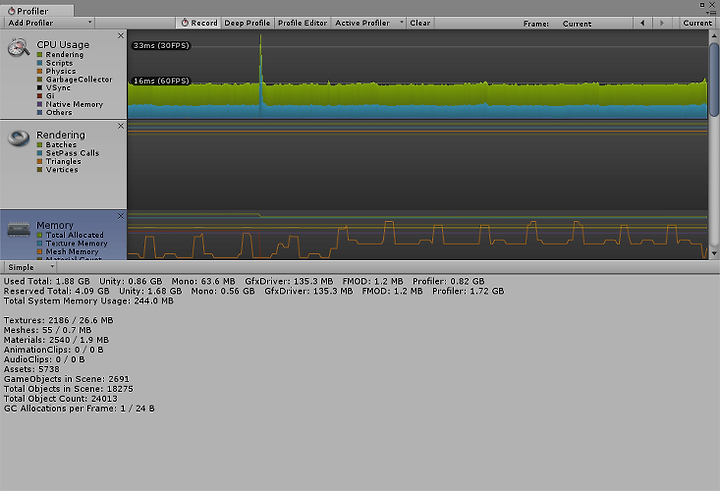Viewport: 720px width, 491px height.
Task: Clear the profiler data
Action: tap(420, 23)
